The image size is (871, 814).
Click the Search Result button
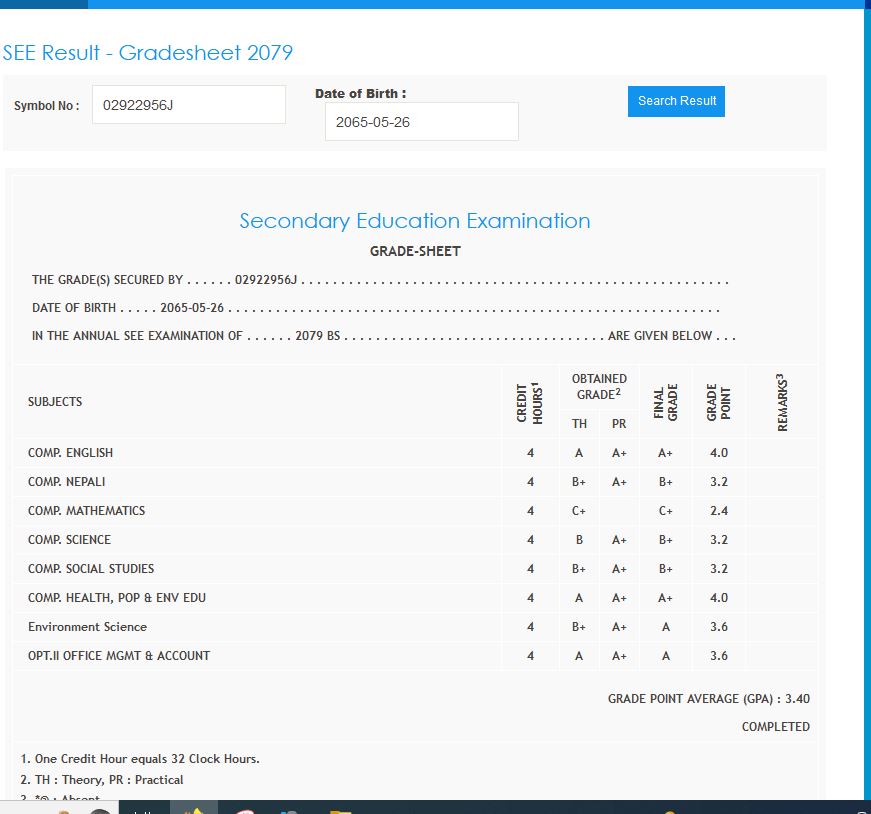click(x=676, y=101)
